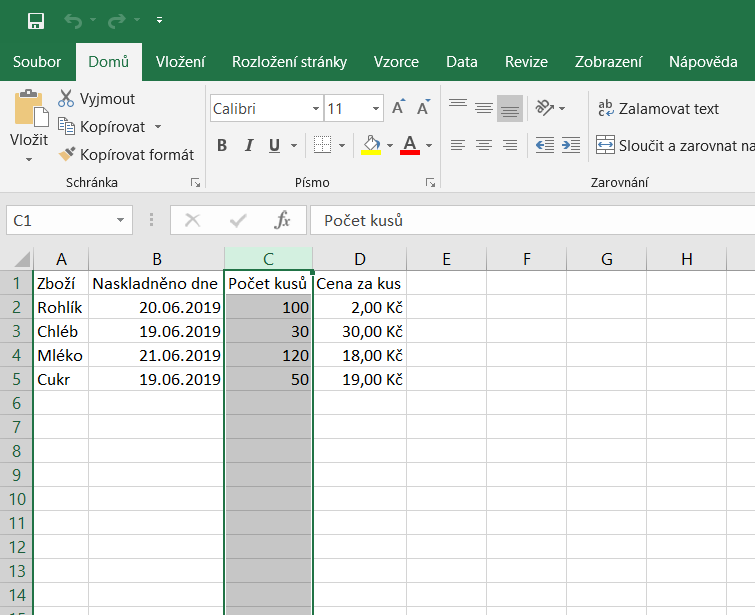
Task: Switch to the Vložení tab
Action: point(181,62)
